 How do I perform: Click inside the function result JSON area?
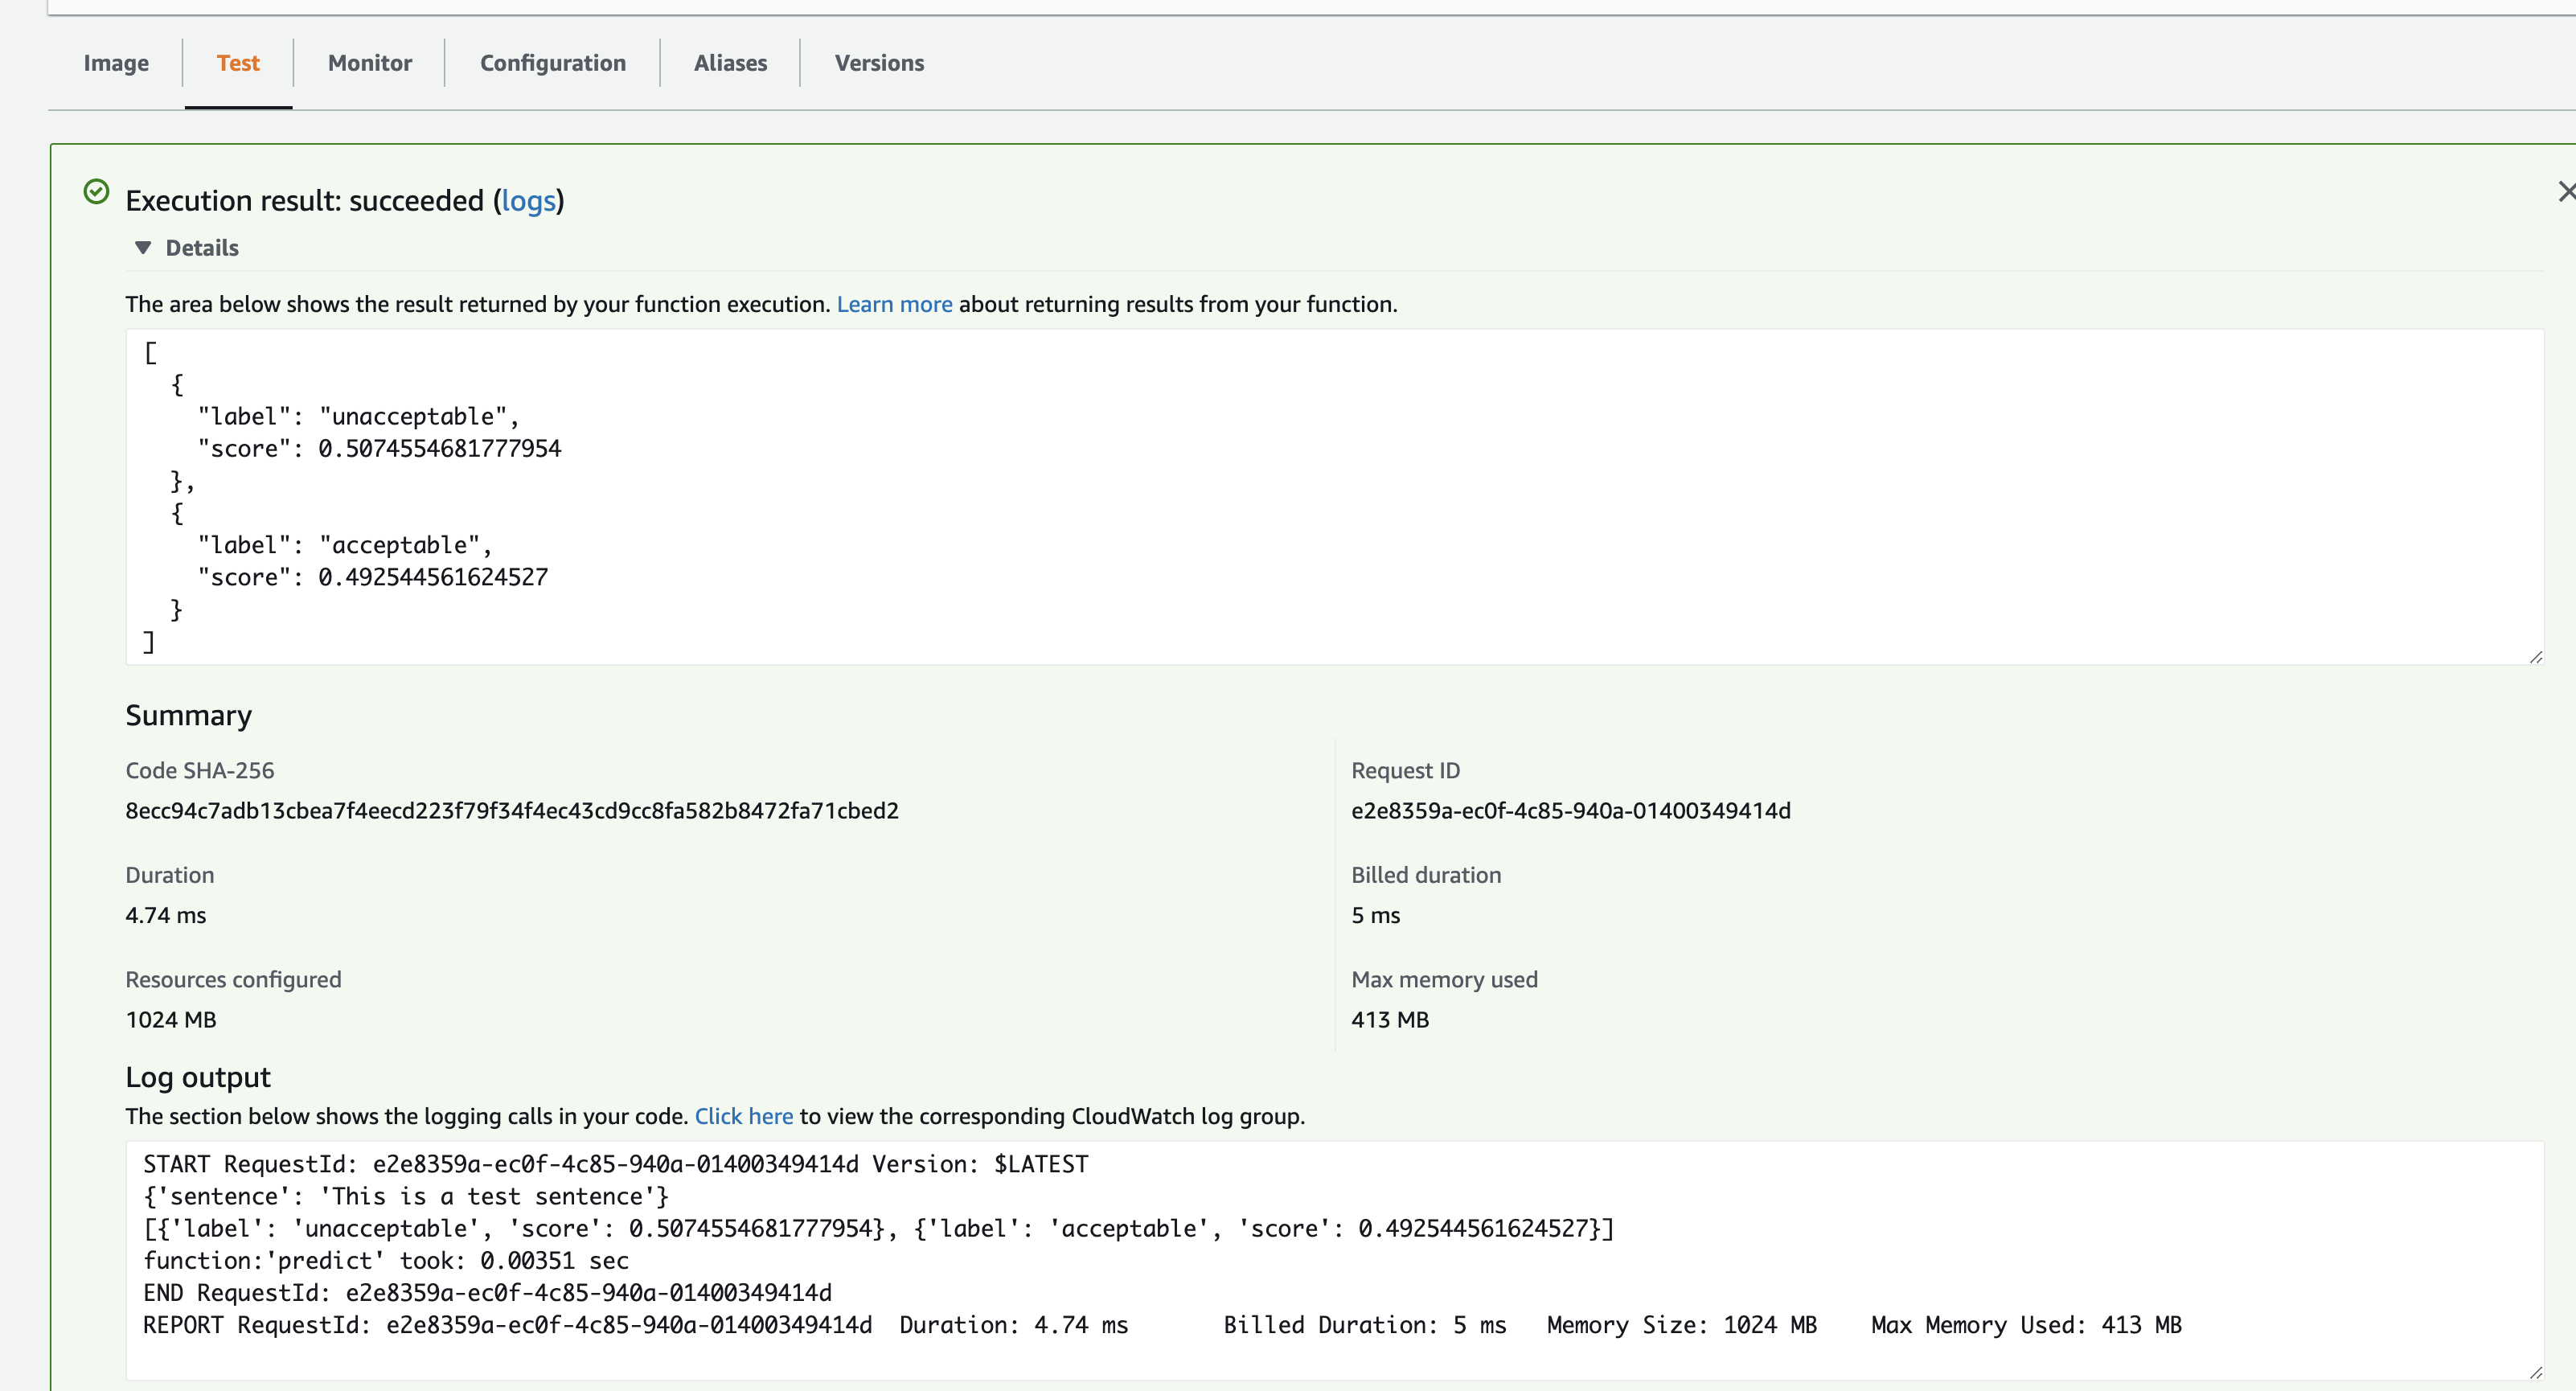(1300, 496)
